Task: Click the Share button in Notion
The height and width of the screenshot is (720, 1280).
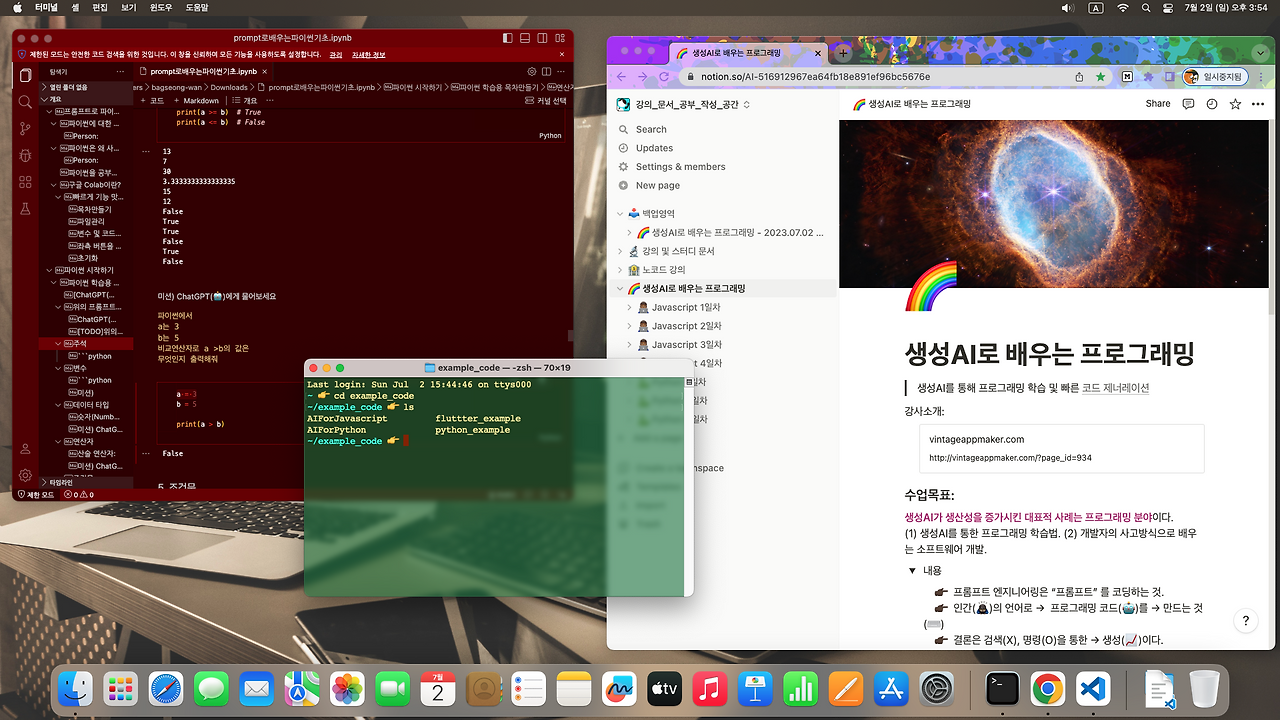Action: click(1157, 103)
